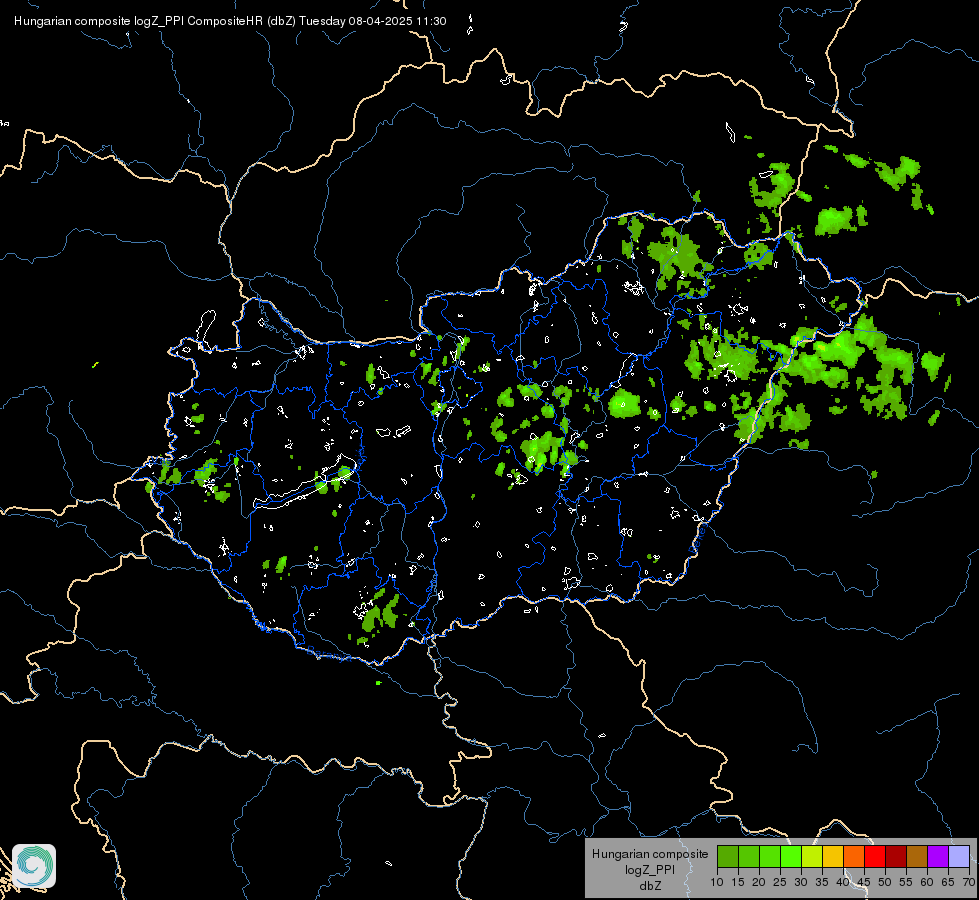Click the 'dbZ' unit label in legend
This screenshot has height=900, width=979.
tap(650, 886)
